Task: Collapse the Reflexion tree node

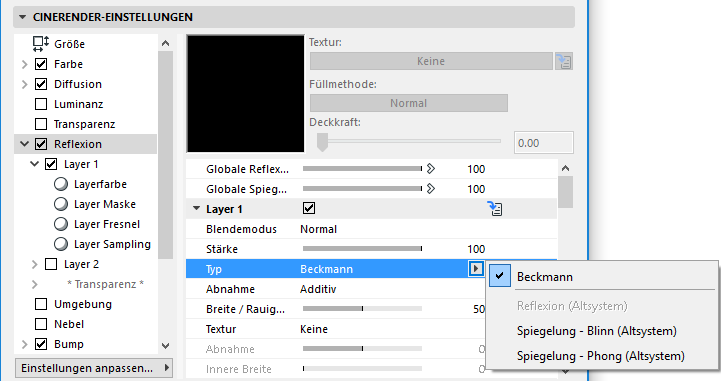Action: [x=25, y=144]
